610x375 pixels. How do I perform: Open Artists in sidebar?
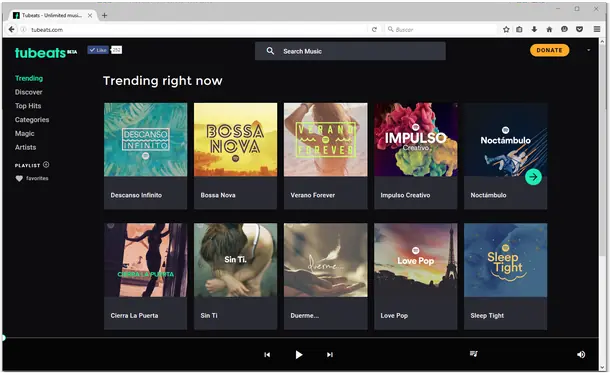click(x=25, y=147)
